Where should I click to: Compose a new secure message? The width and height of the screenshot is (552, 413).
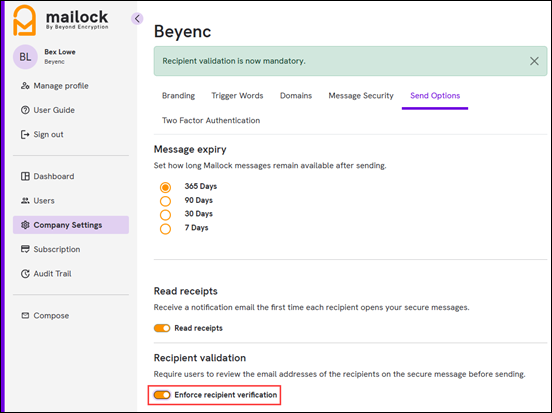(51, 315)
